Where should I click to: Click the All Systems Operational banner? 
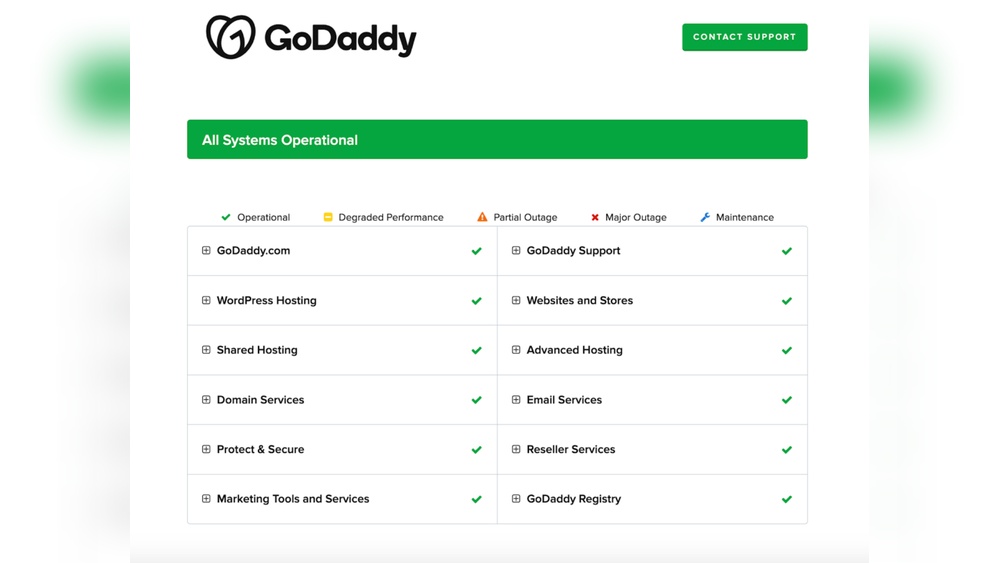[497, 139]
